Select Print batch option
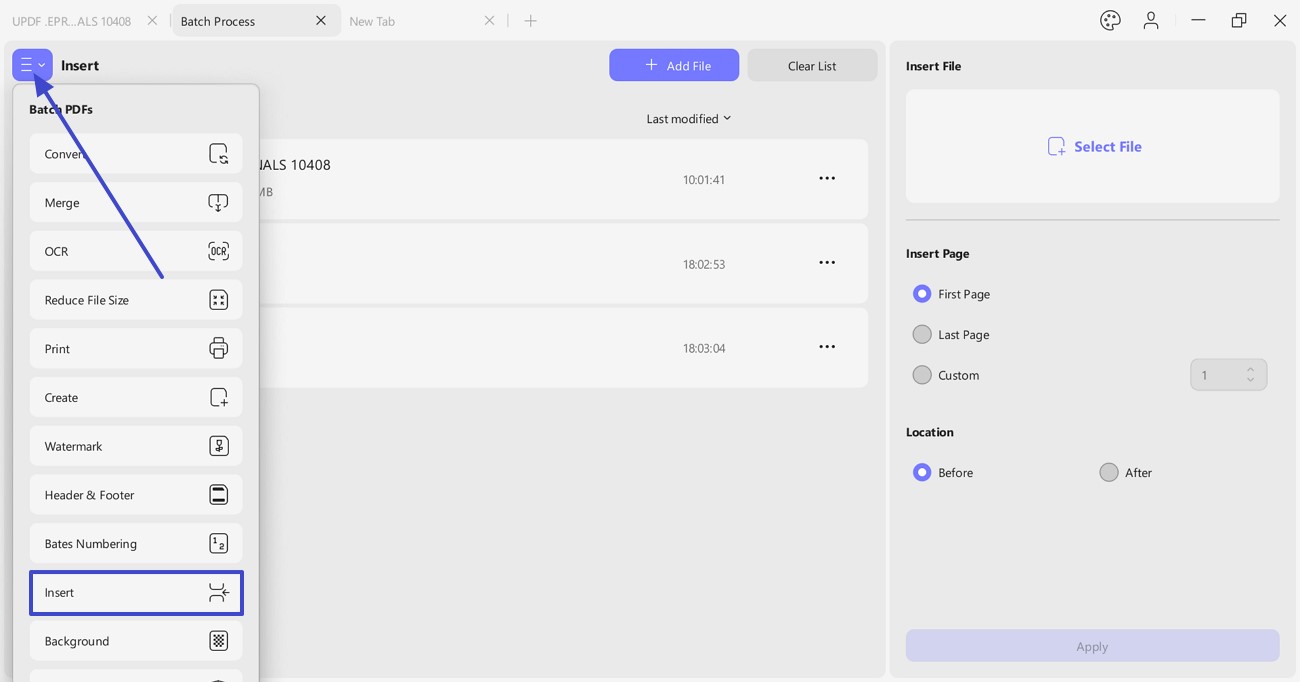 pyautogui.click(x=136, y=349)
